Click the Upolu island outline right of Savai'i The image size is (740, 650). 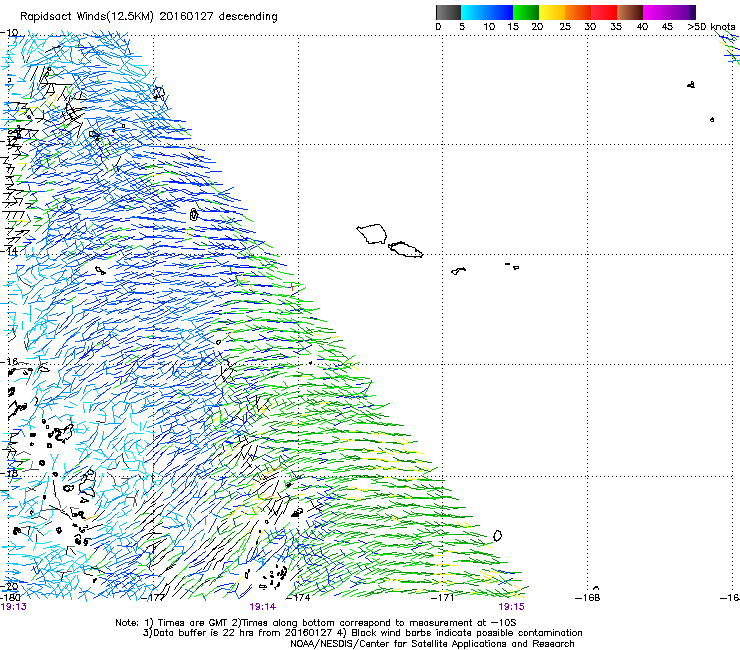(x=405, y=249)
